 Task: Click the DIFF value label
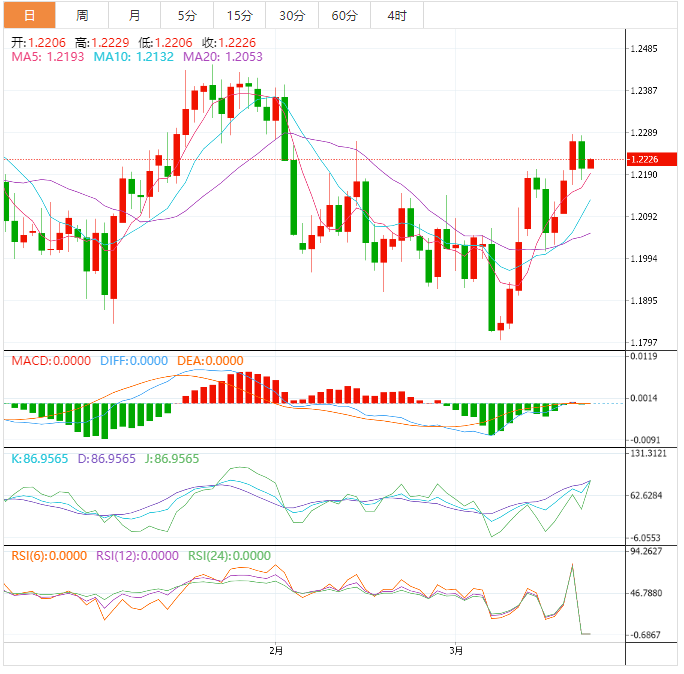click(132, 361)
